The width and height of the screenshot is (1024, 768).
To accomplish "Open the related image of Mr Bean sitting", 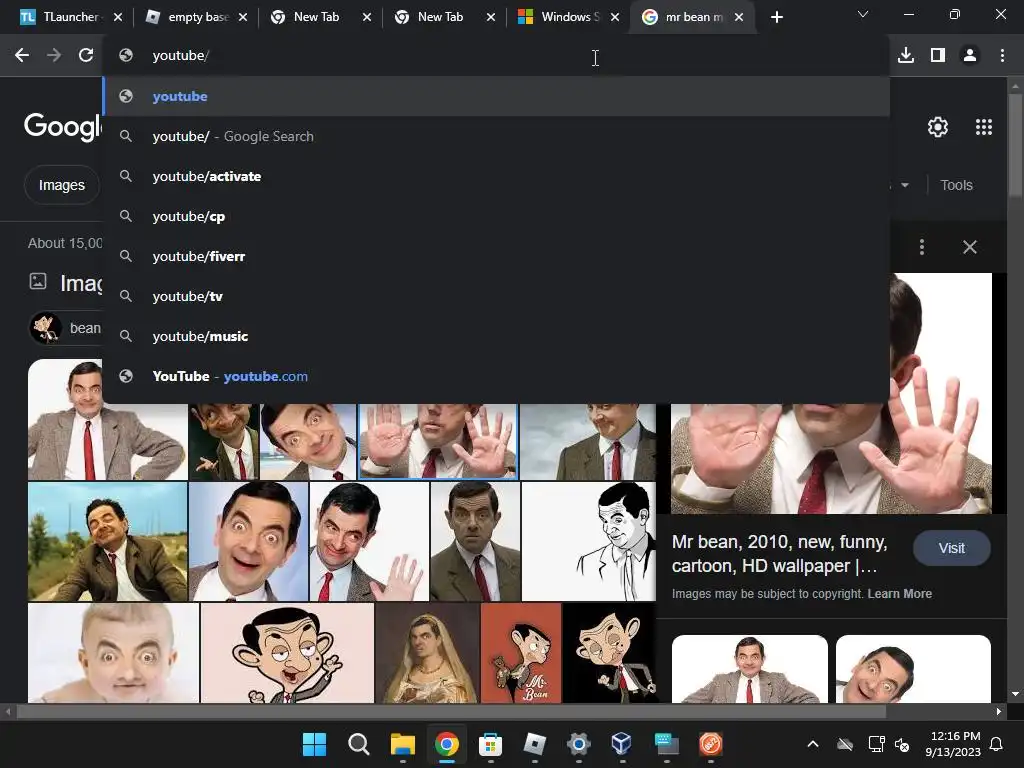I will pos(749,669).
